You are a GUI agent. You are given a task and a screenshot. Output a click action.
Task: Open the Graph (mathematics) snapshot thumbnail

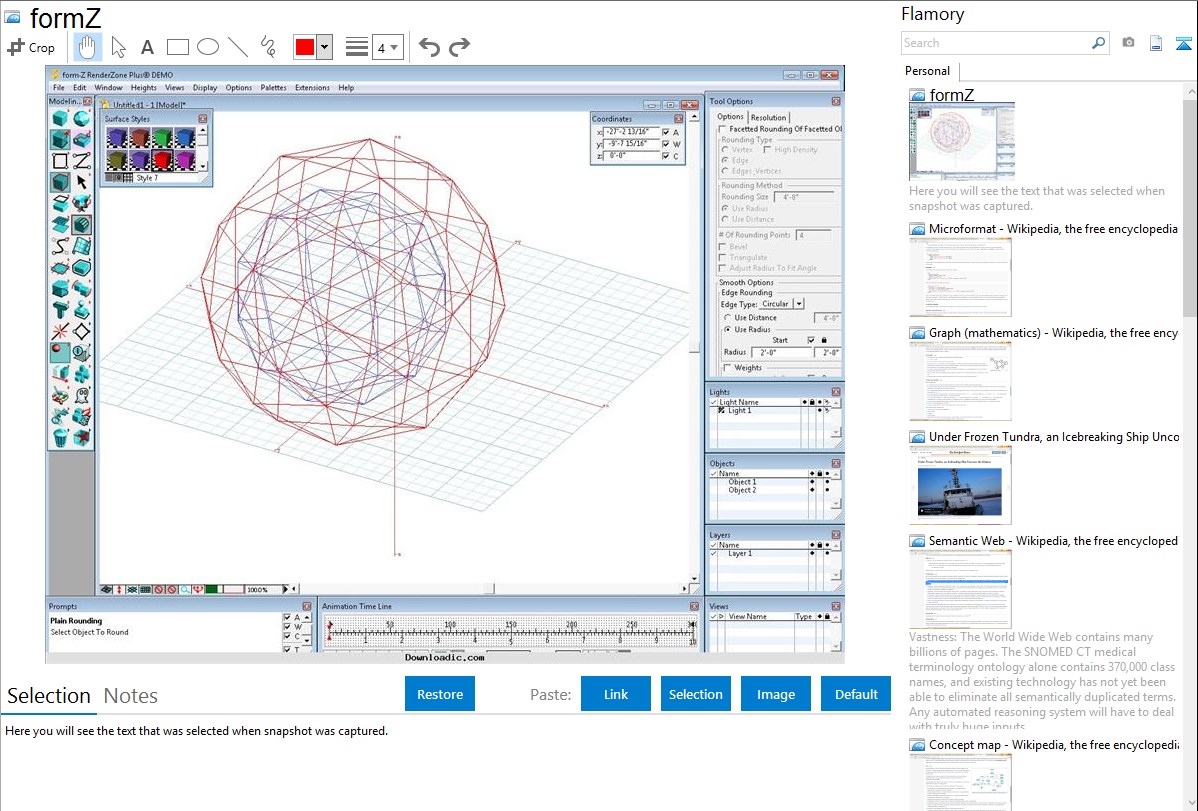click(x=960, y=381)
